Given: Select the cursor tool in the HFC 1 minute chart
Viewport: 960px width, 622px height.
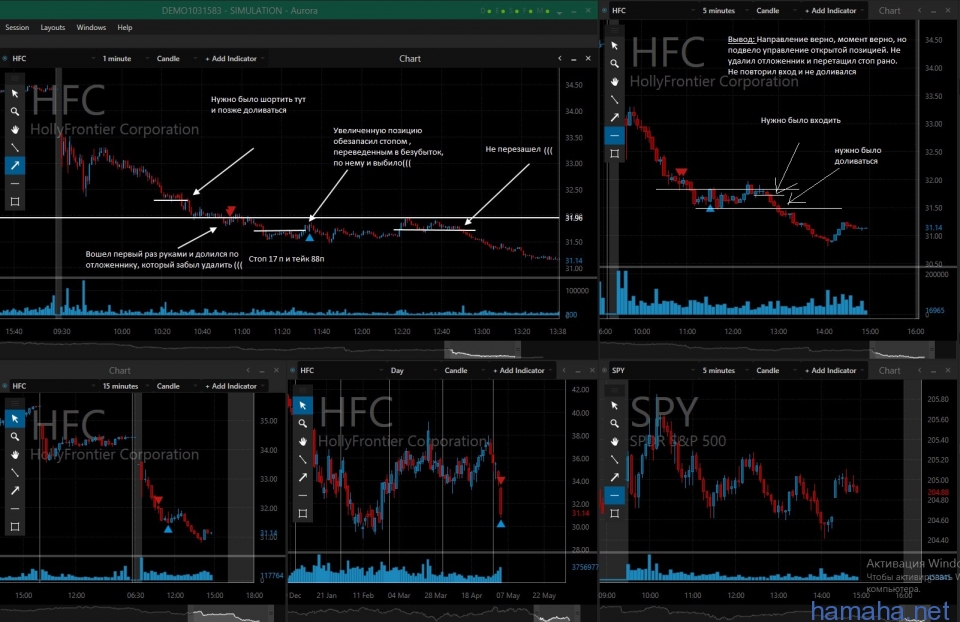Looking at the screenshot, I should pyautogui.click(x=15, y=94).
